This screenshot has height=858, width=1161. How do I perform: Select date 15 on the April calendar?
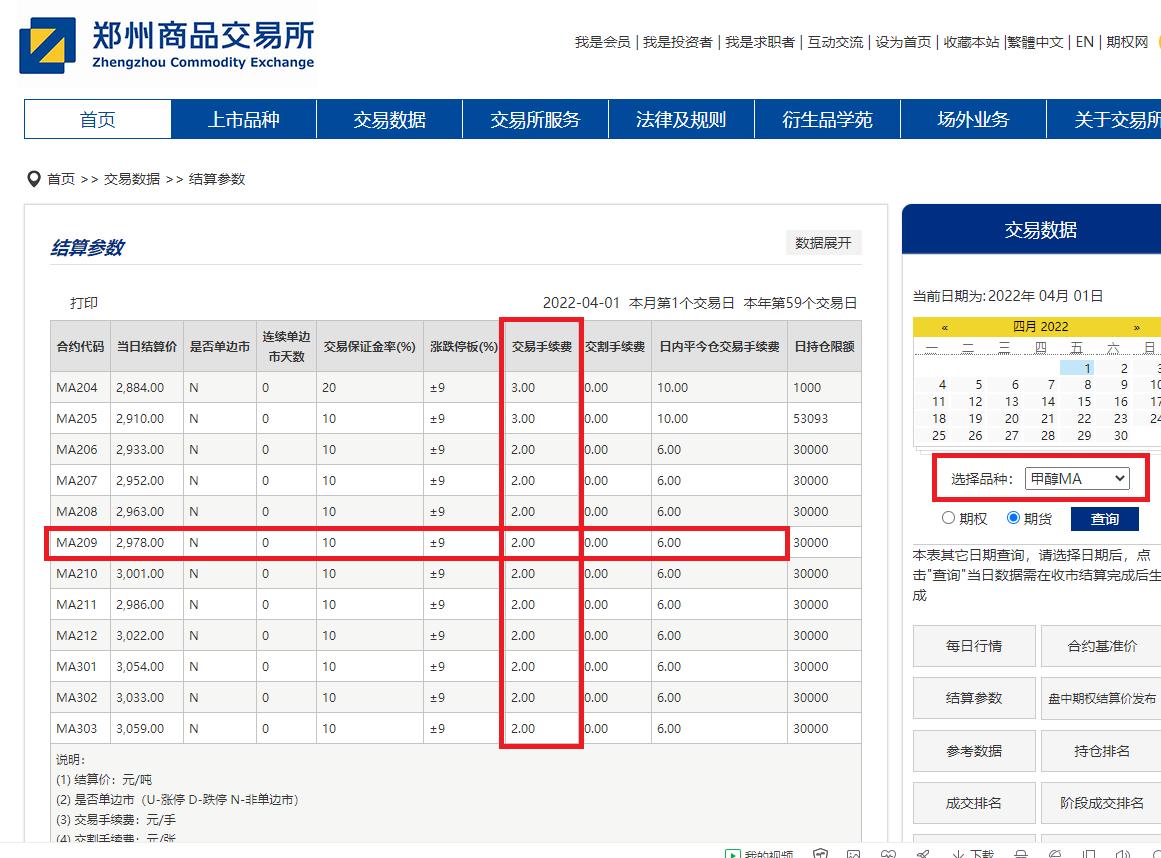click(x=1083, y=401)
